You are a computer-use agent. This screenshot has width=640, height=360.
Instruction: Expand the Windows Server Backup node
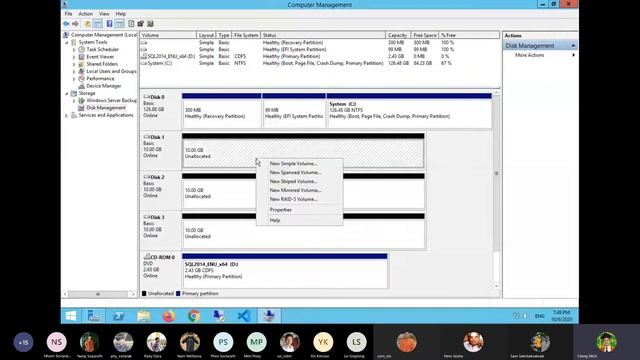click(74, 101)
